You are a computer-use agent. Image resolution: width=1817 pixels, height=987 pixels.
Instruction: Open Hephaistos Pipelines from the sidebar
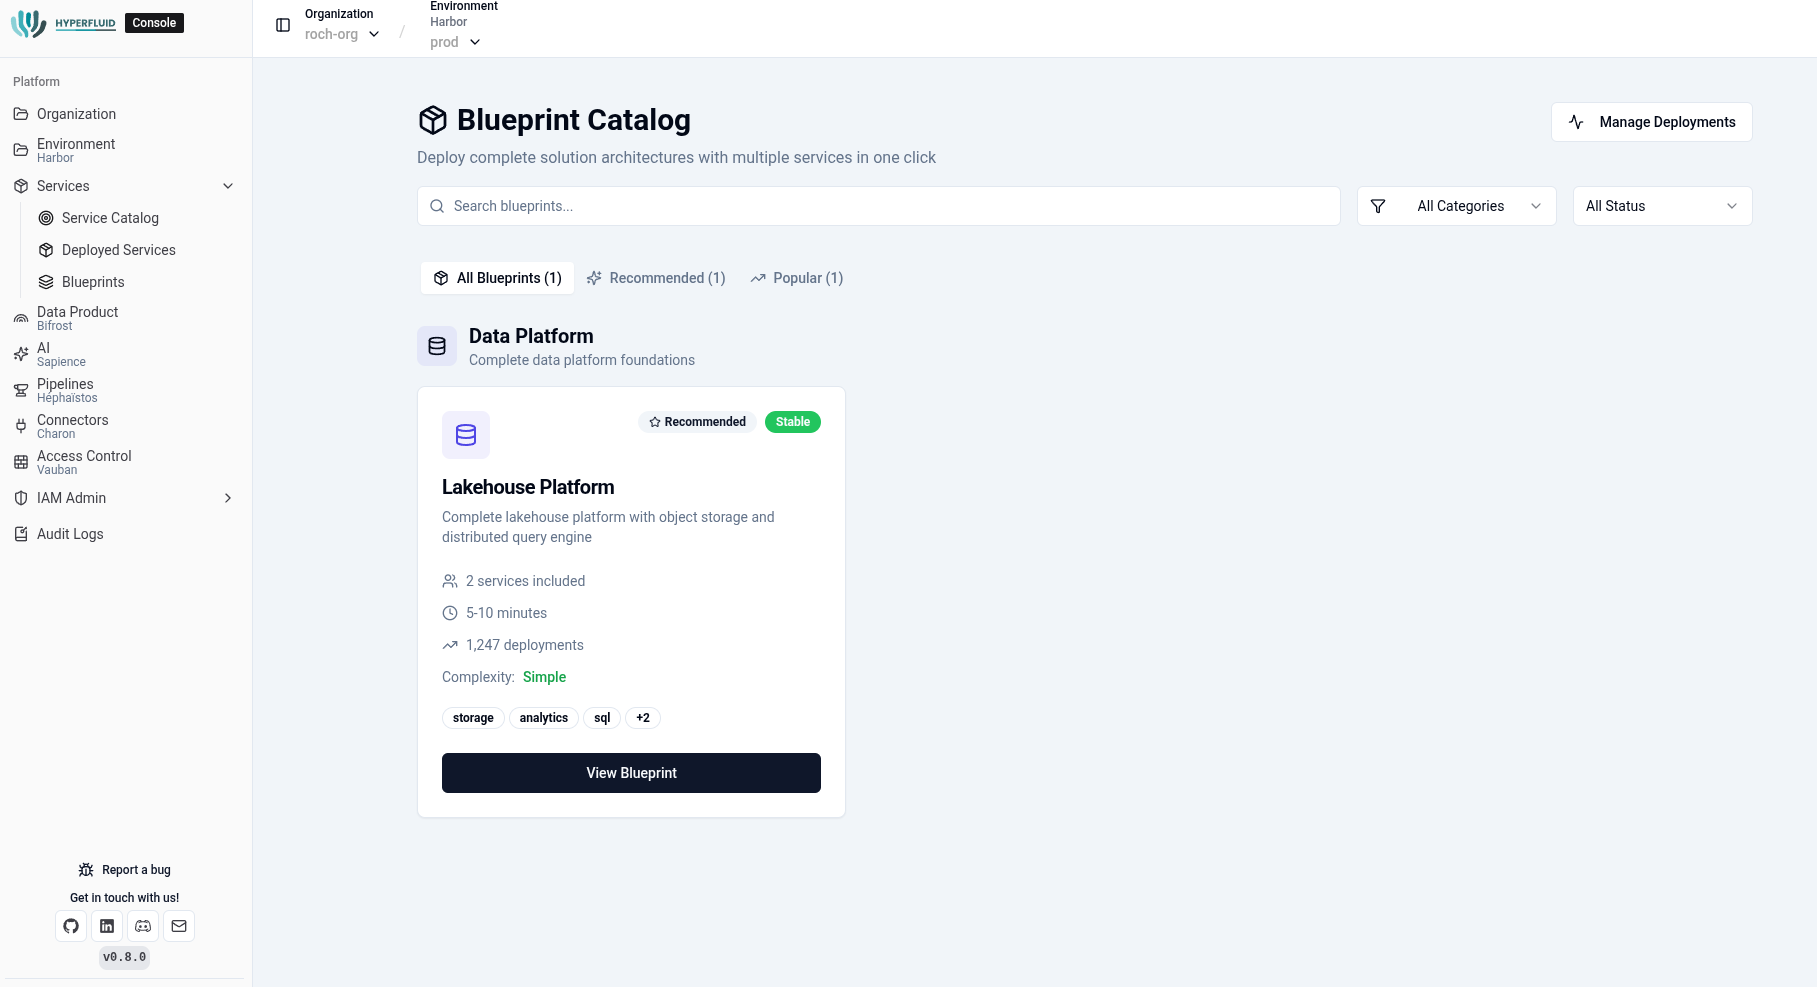coord(66,389)
